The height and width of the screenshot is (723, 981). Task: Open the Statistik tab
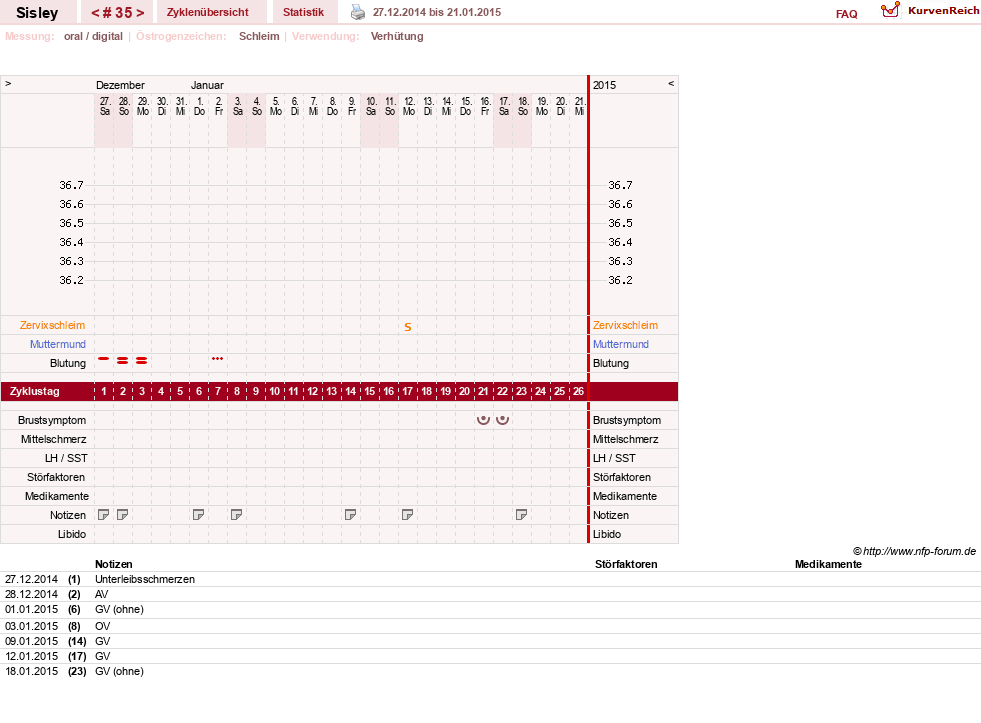[303, 12]
